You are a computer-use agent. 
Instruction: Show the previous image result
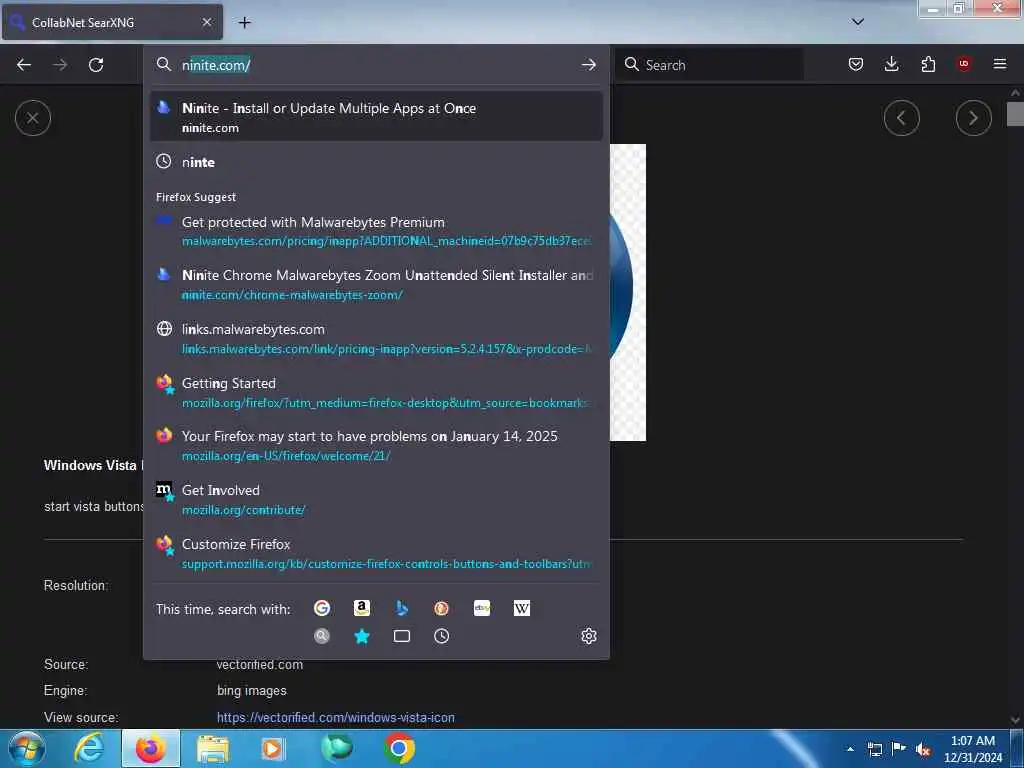(901, 118)
